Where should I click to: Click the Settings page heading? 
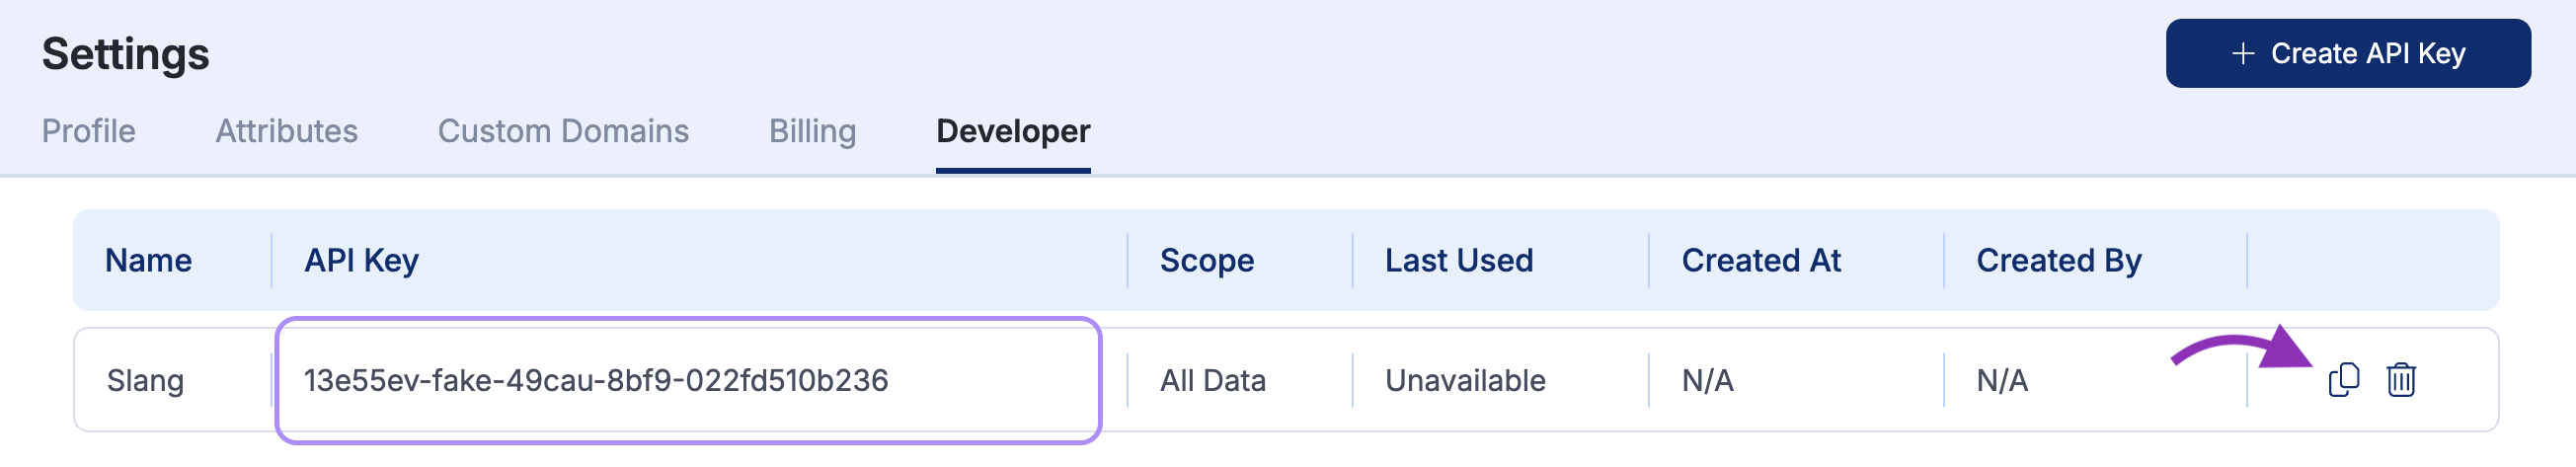click(x=125, y=54)
